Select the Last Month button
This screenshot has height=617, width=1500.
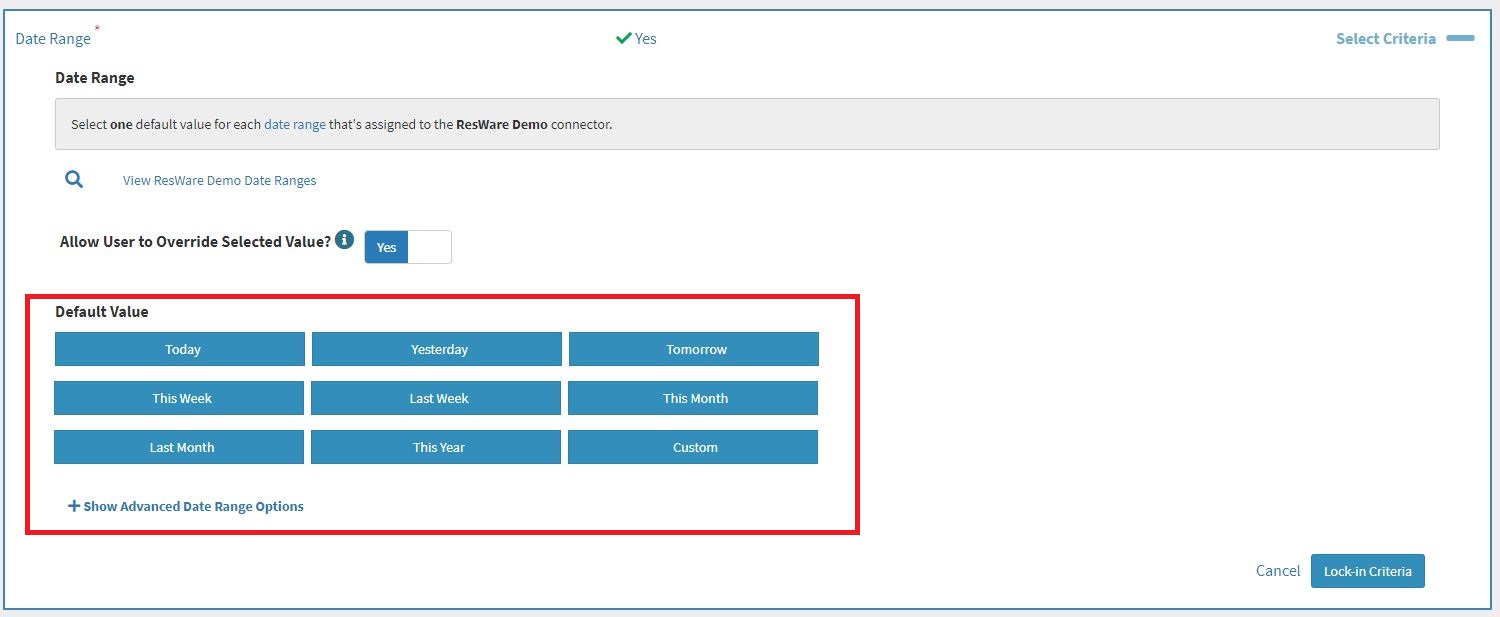(x=179, y=447)
